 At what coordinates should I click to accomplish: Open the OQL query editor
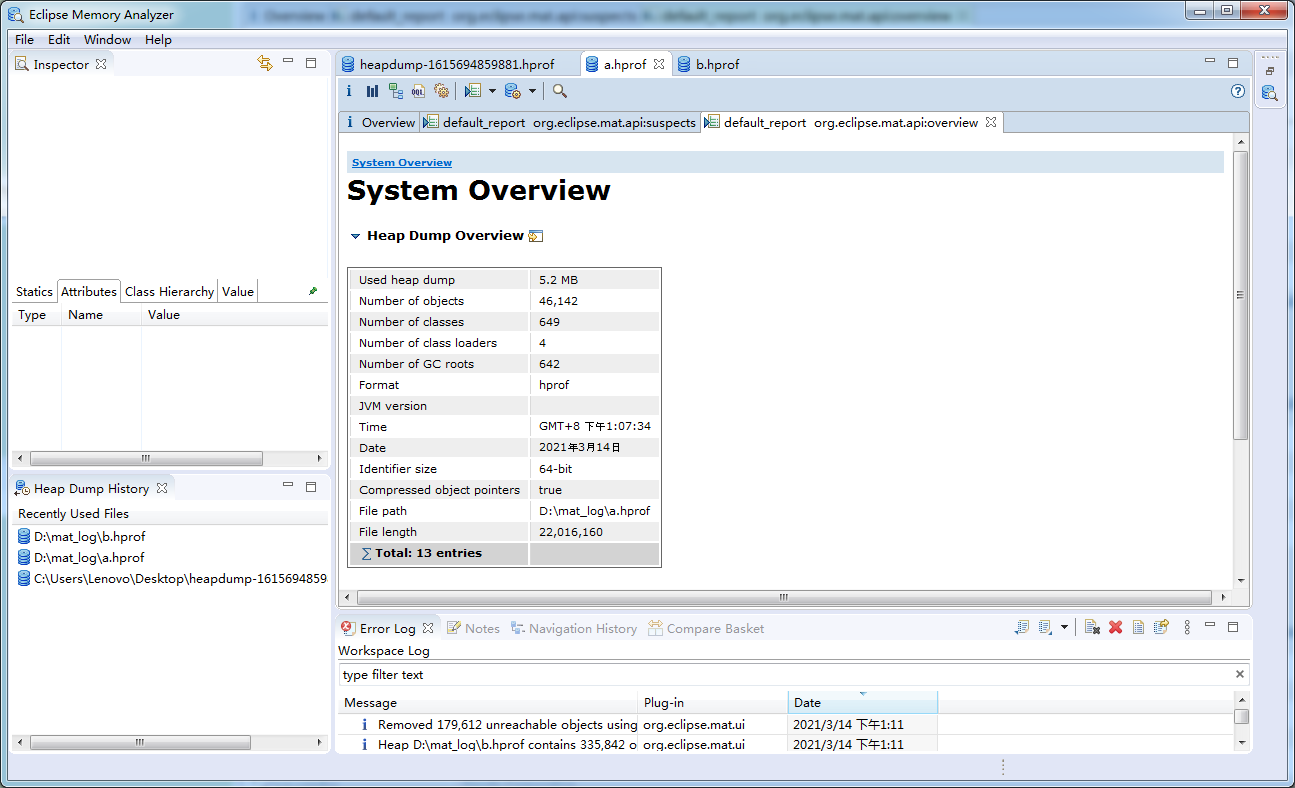[x=418, y=91]
